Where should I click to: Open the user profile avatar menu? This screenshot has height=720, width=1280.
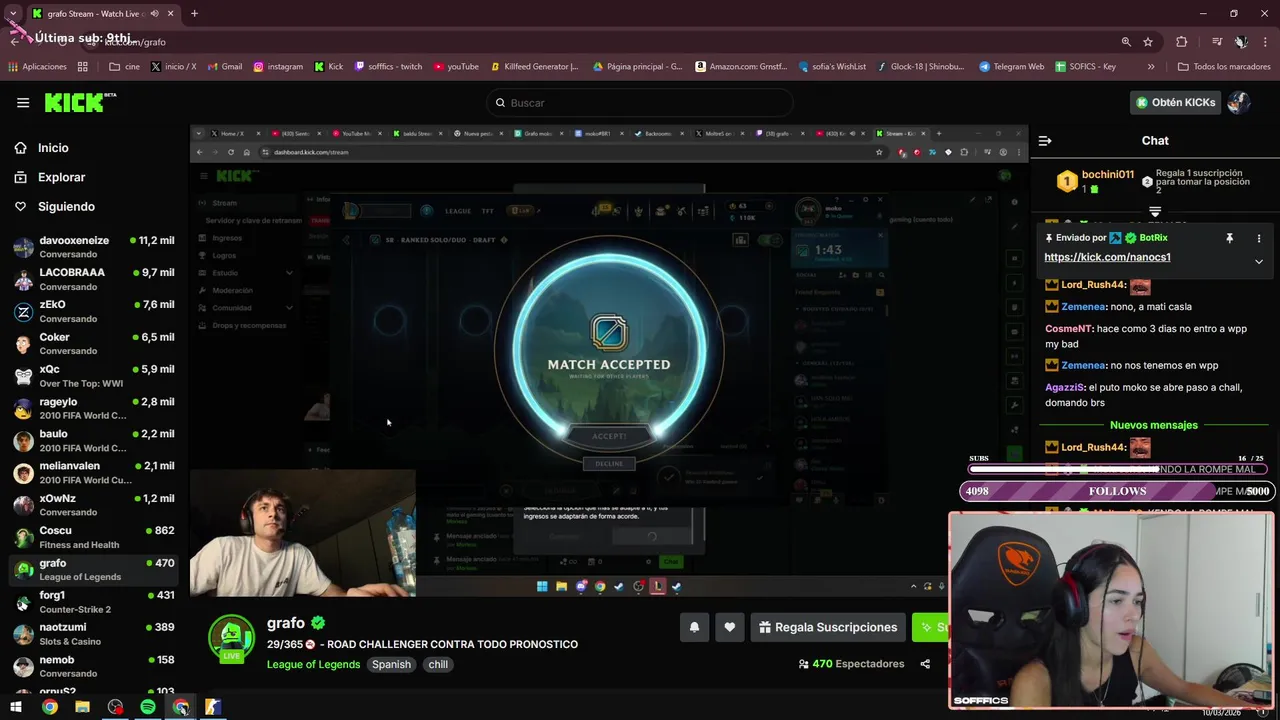point(1239,102)
